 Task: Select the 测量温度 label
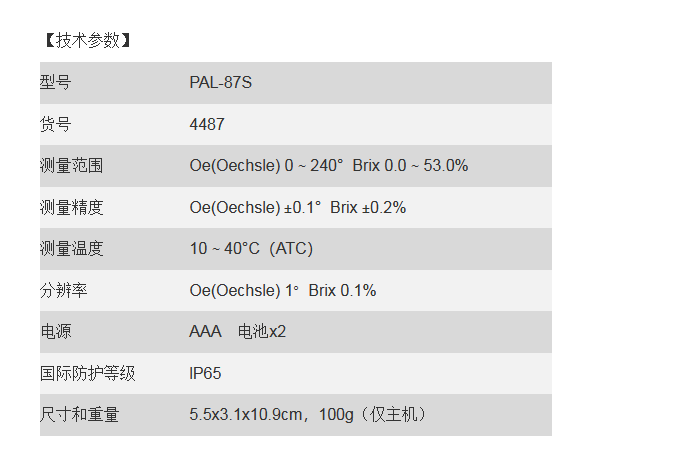click(72, 249)
